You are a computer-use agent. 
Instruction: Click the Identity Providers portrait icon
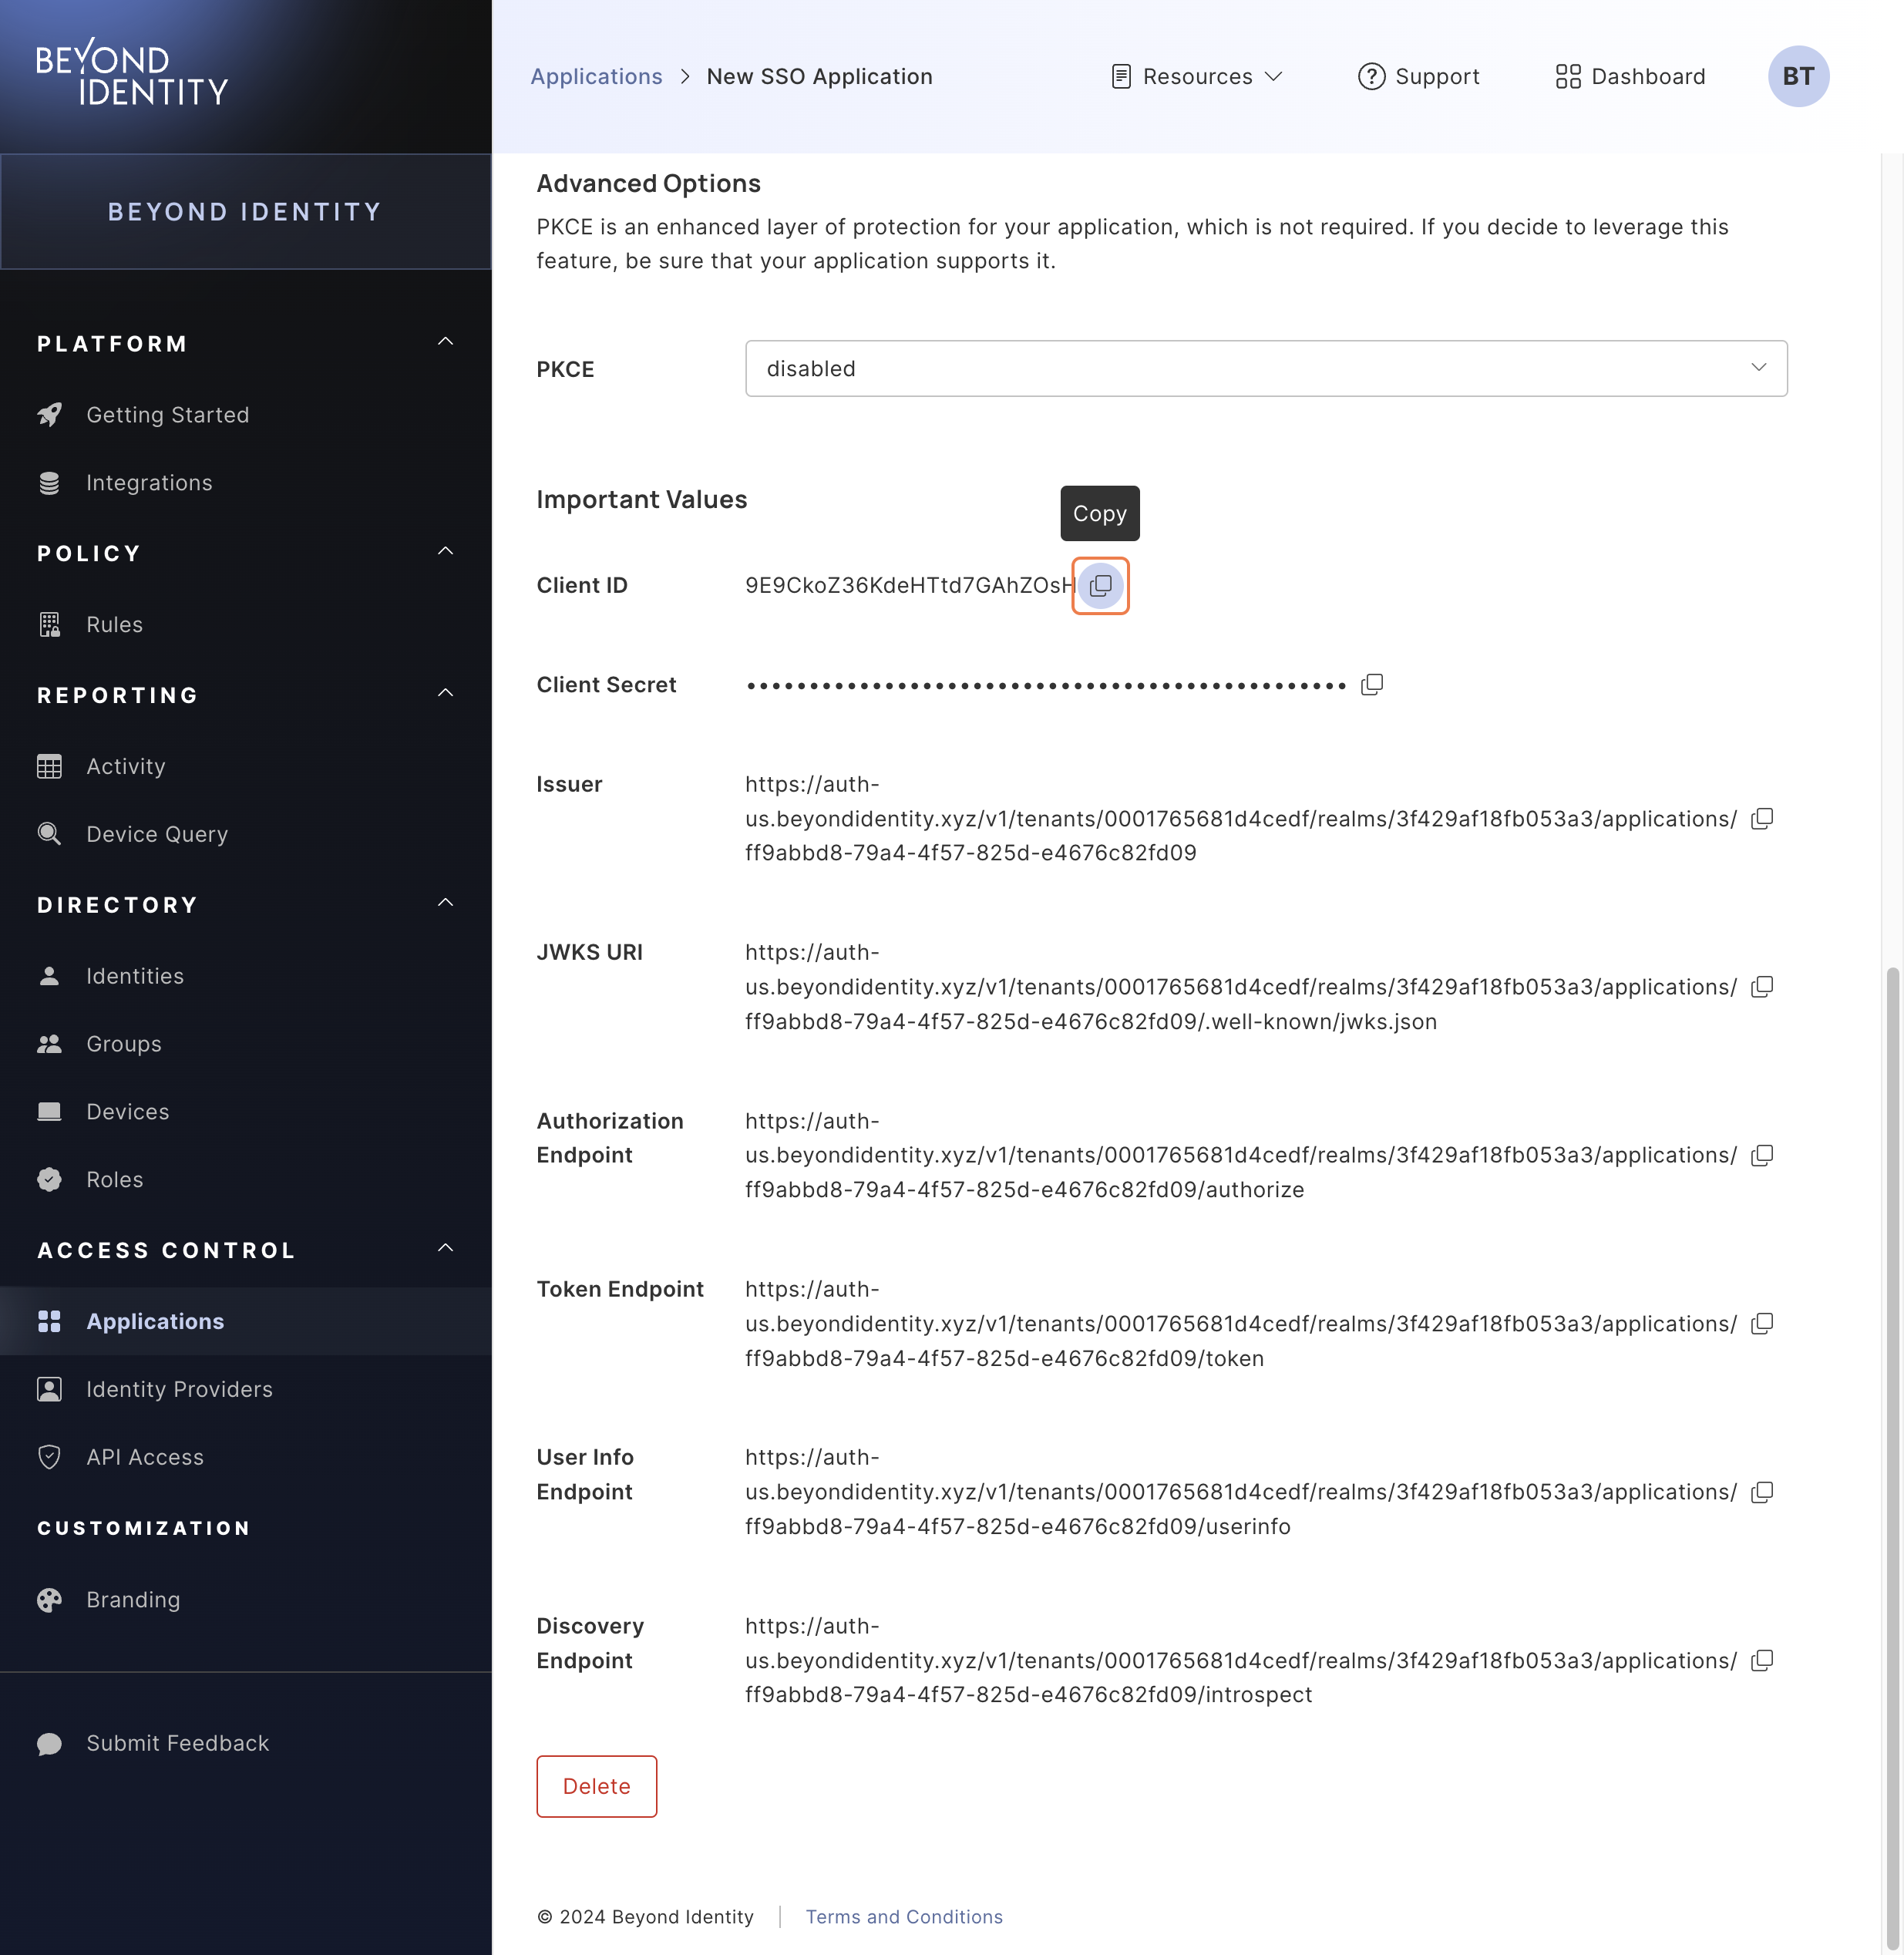tap(49, 1389)
